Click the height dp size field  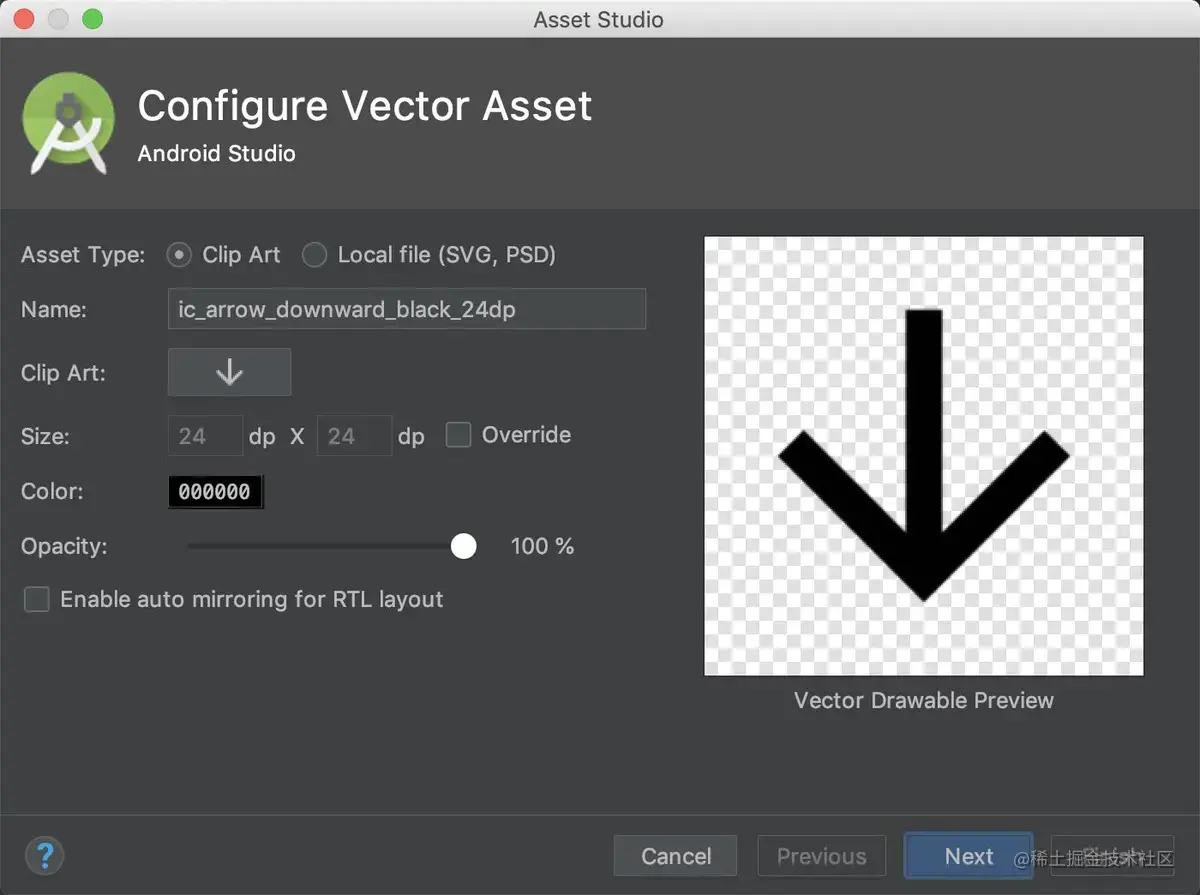(354, 435)
